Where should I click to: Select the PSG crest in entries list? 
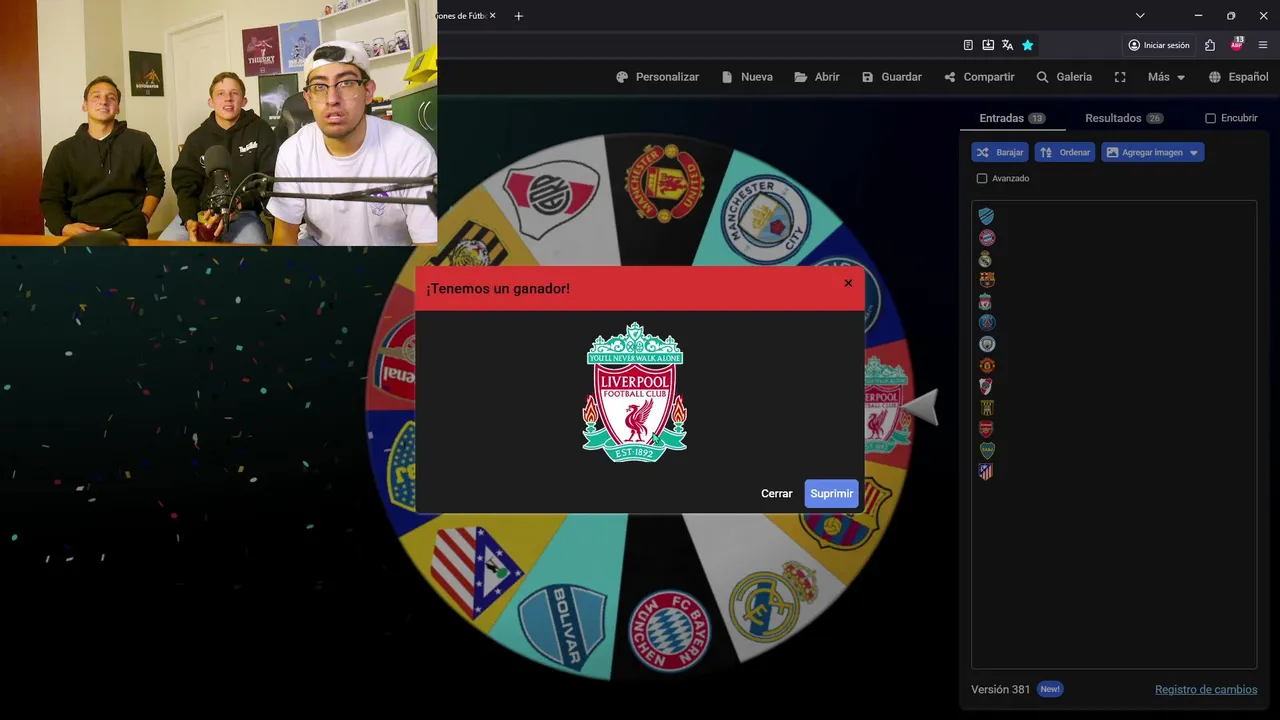986,322
